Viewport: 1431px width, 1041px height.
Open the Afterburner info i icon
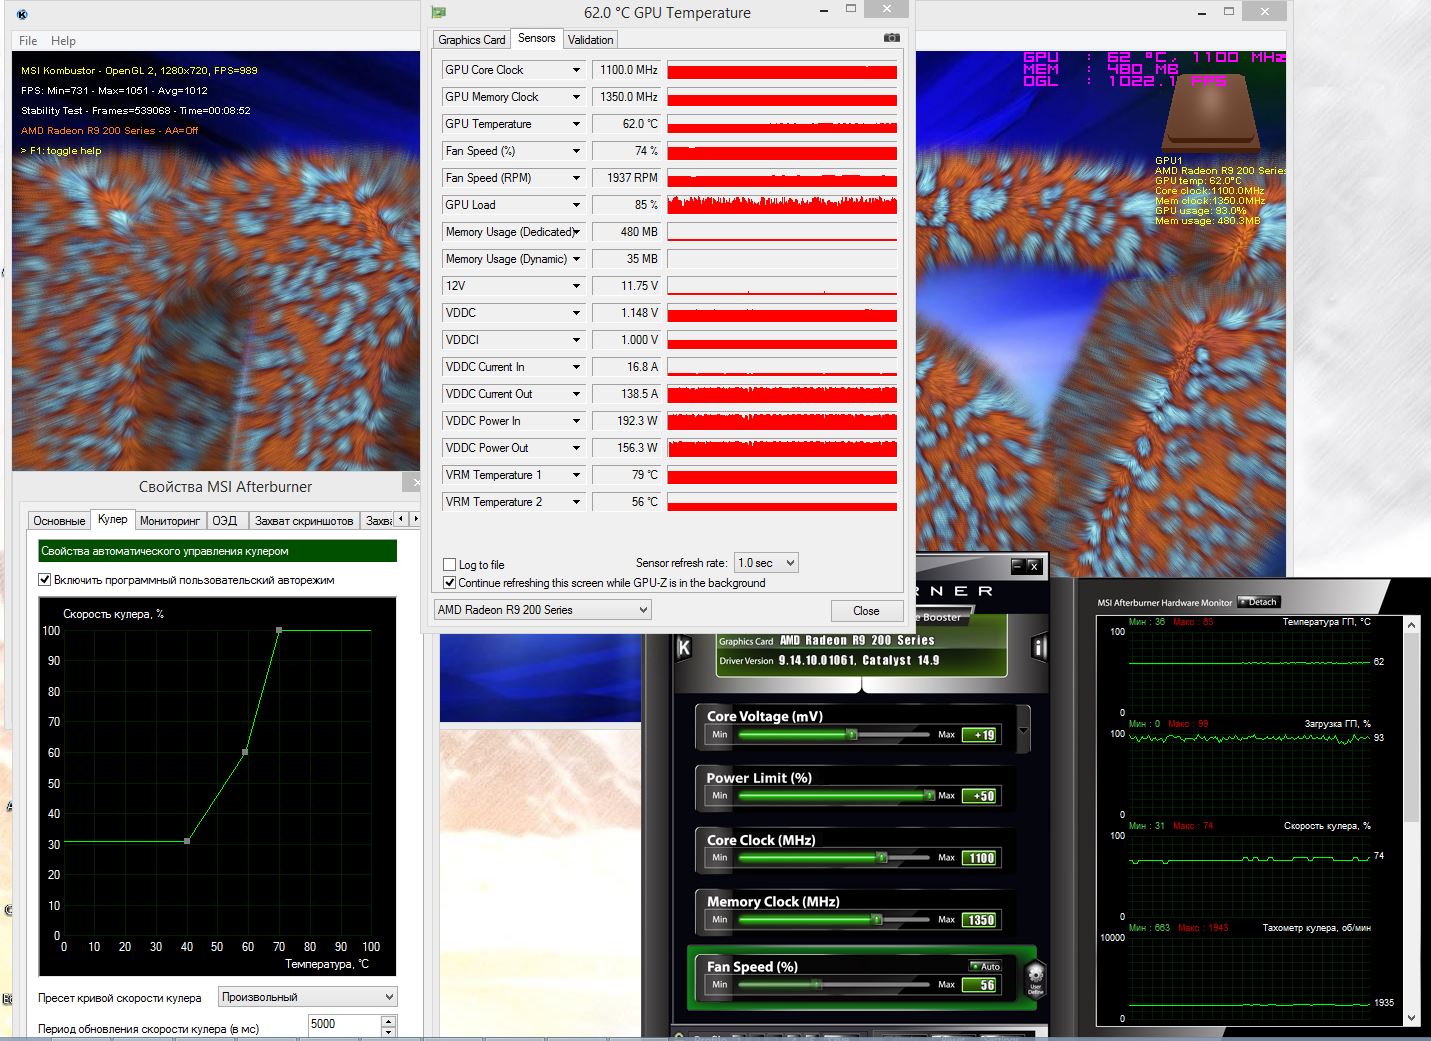coord(1038,648)
